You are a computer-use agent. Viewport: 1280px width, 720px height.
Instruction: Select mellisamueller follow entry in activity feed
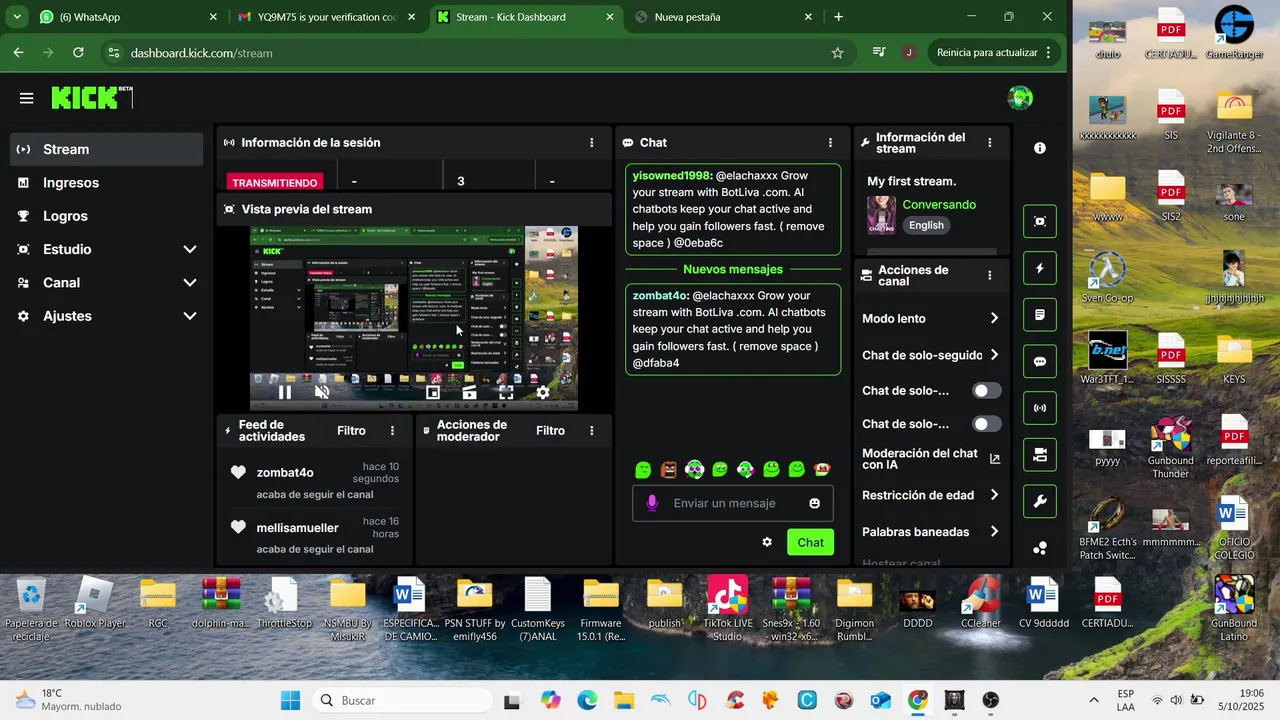(314, 535)
